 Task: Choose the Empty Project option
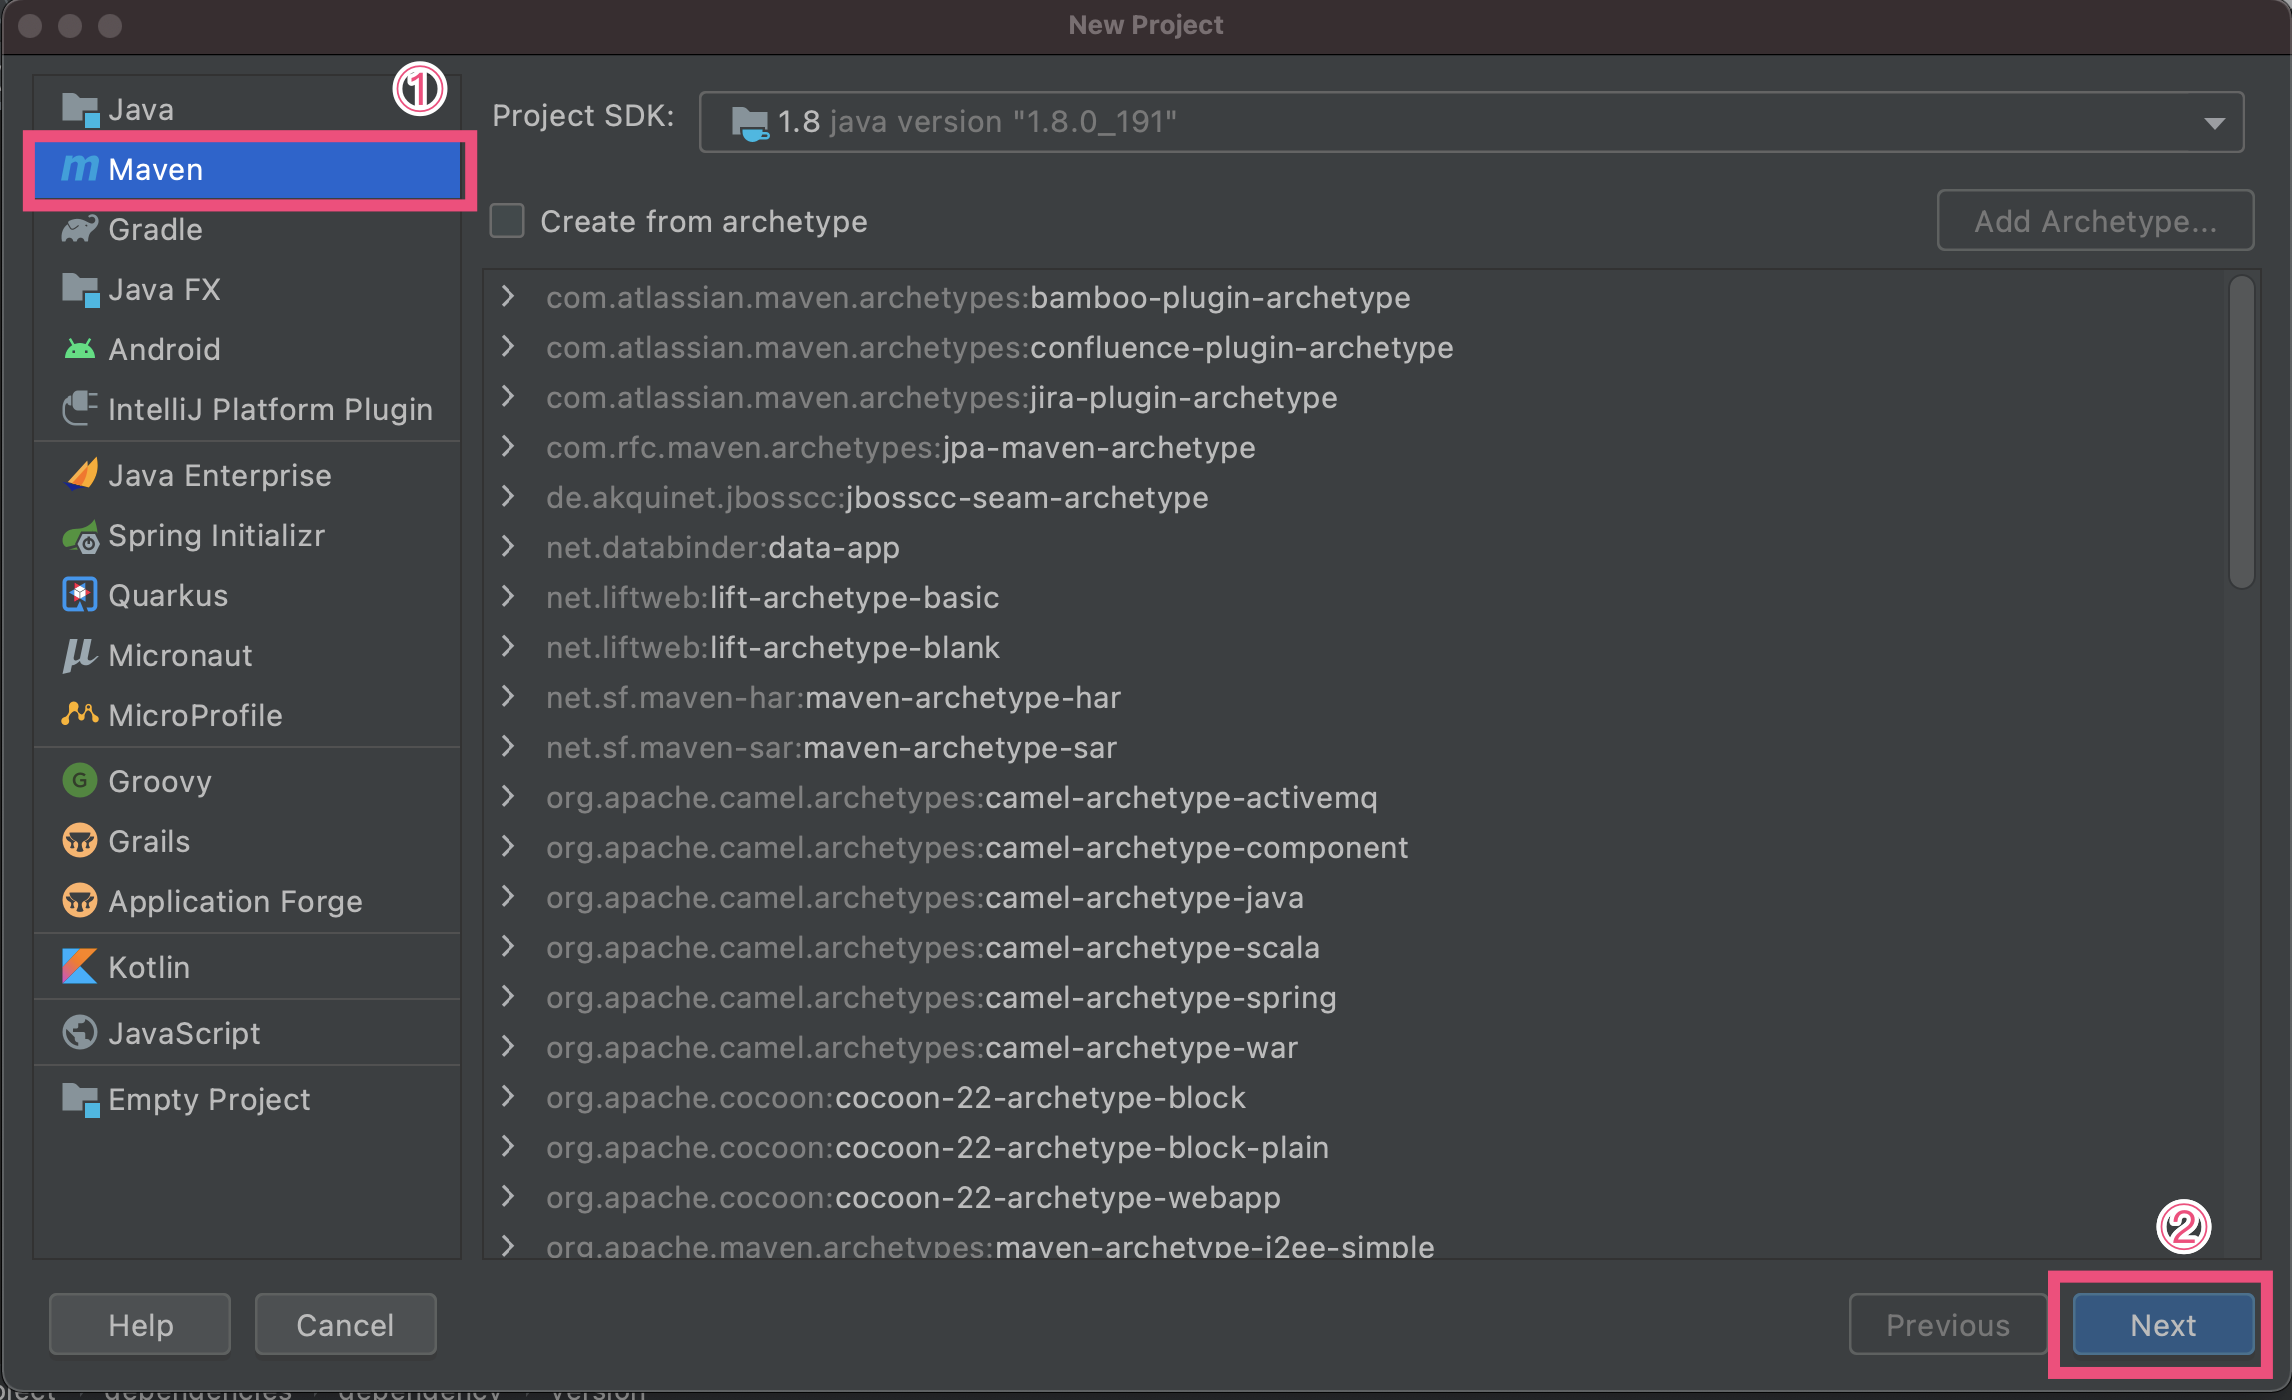208,1099
